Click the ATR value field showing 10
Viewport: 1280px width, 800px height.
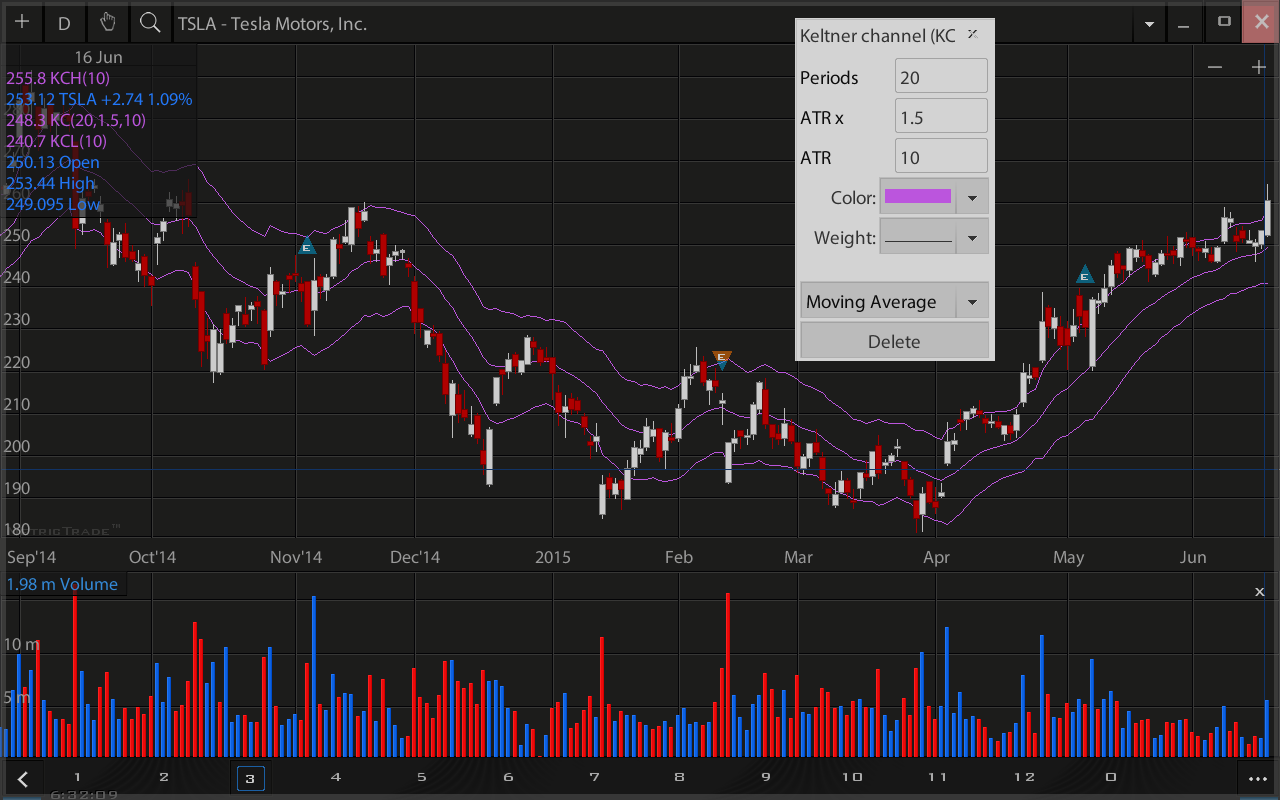click(x=941, y=156)
